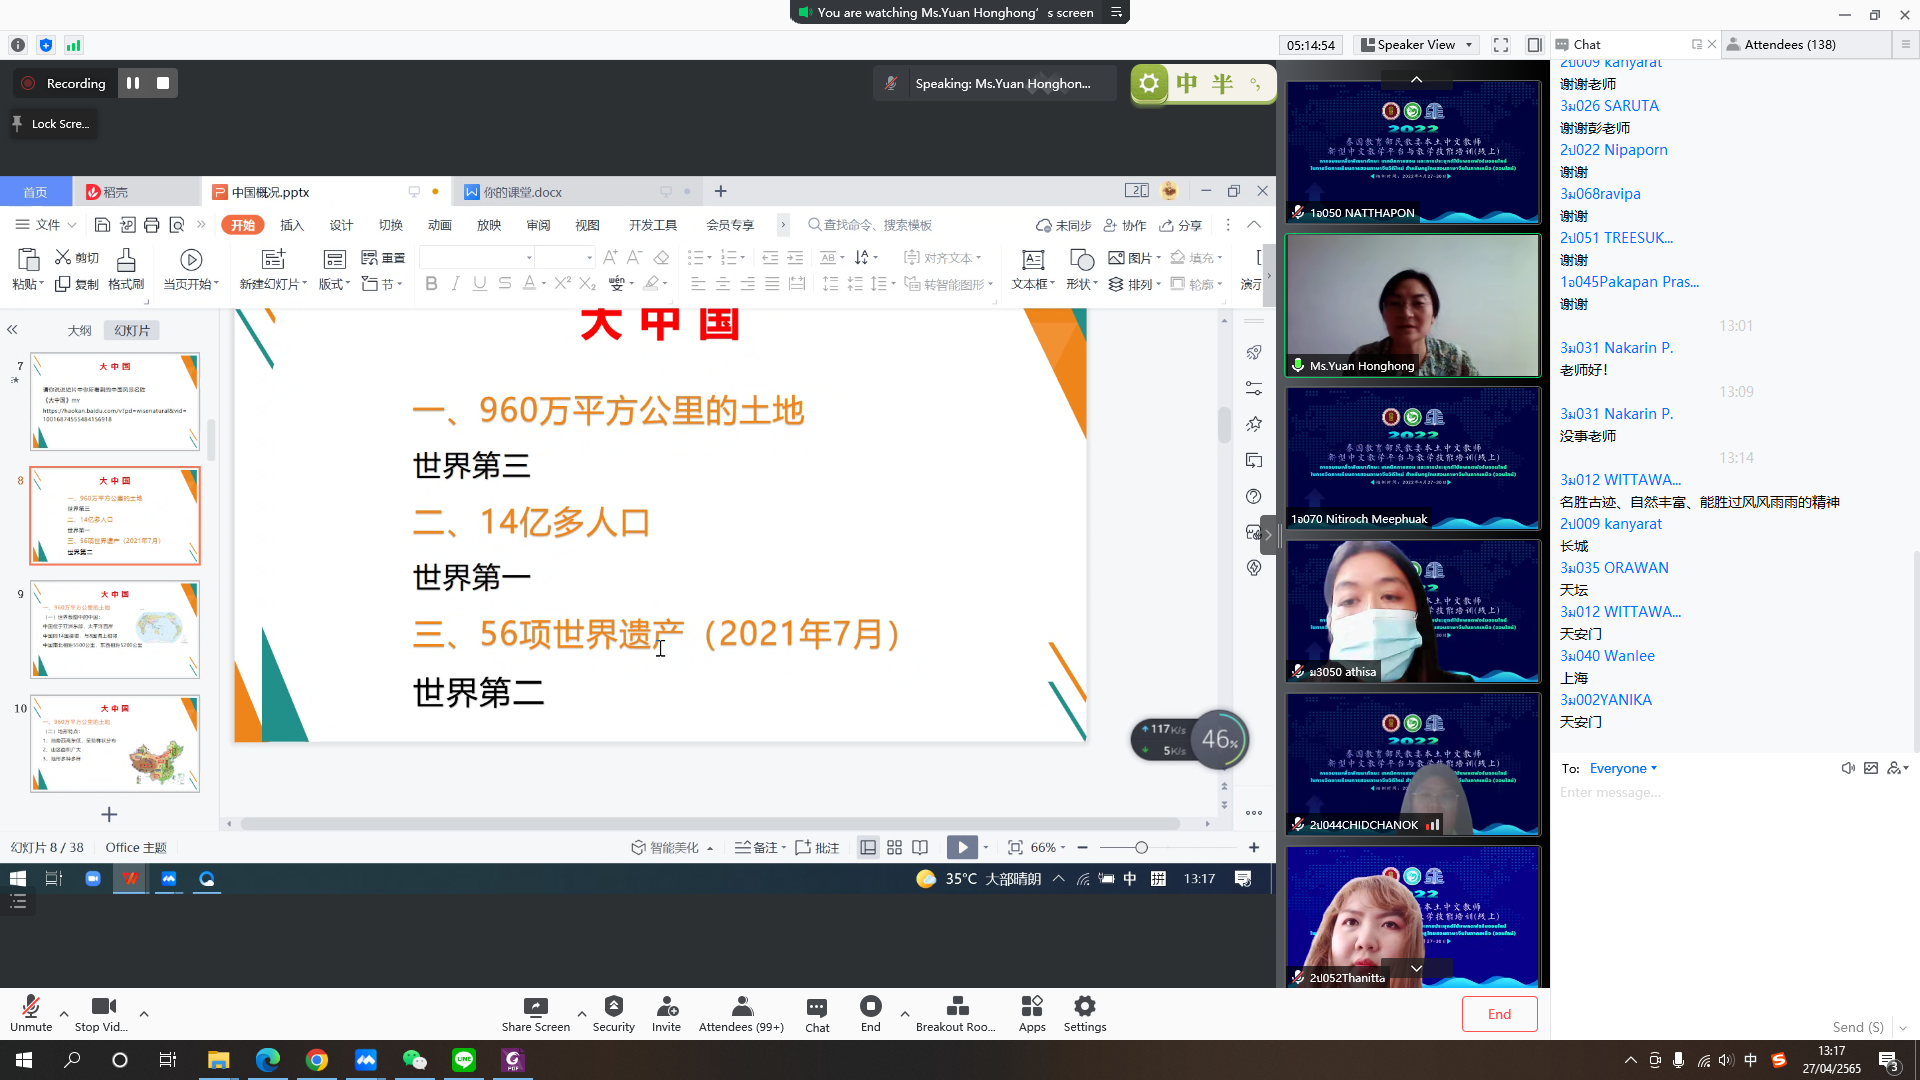Screen dimensions: 1920x1080
Task: Open Zoom Apps
Action: click(1032, 1013)
